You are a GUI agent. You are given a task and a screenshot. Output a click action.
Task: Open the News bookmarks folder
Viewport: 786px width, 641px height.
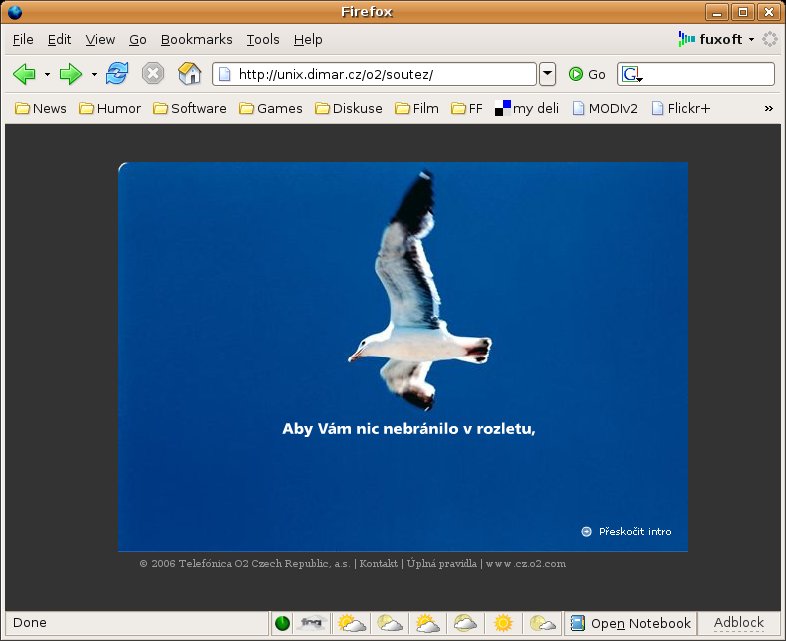(x=41, y=108)
